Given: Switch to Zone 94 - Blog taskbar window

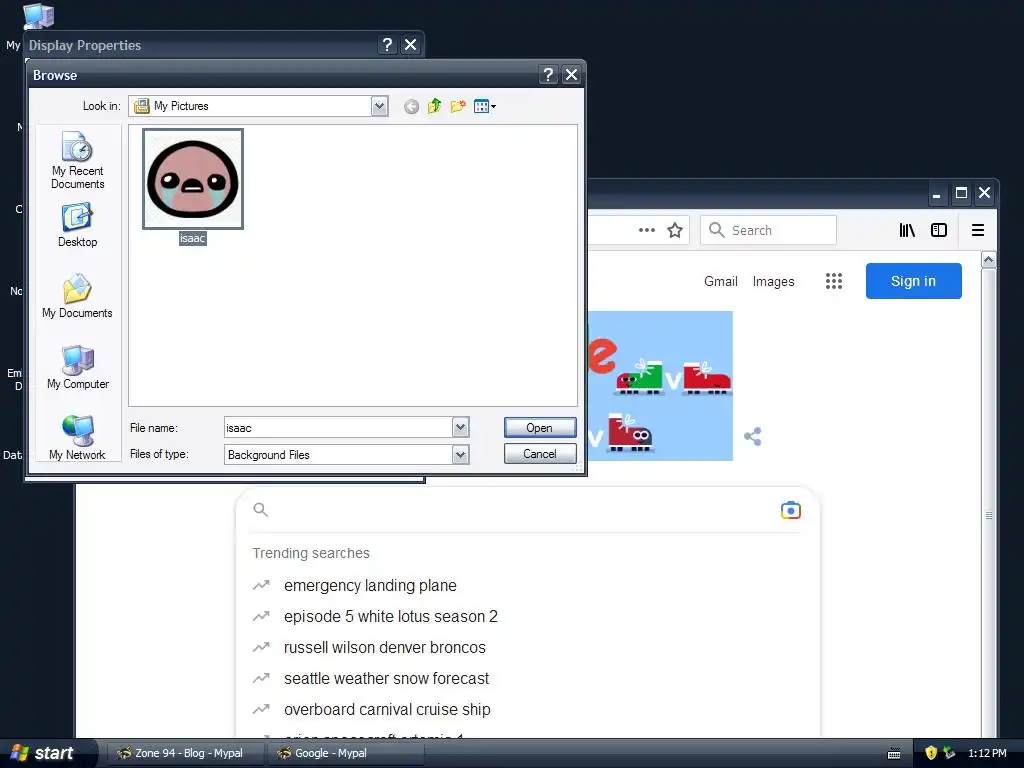Looking at the screenshot, I should (184, 753).
